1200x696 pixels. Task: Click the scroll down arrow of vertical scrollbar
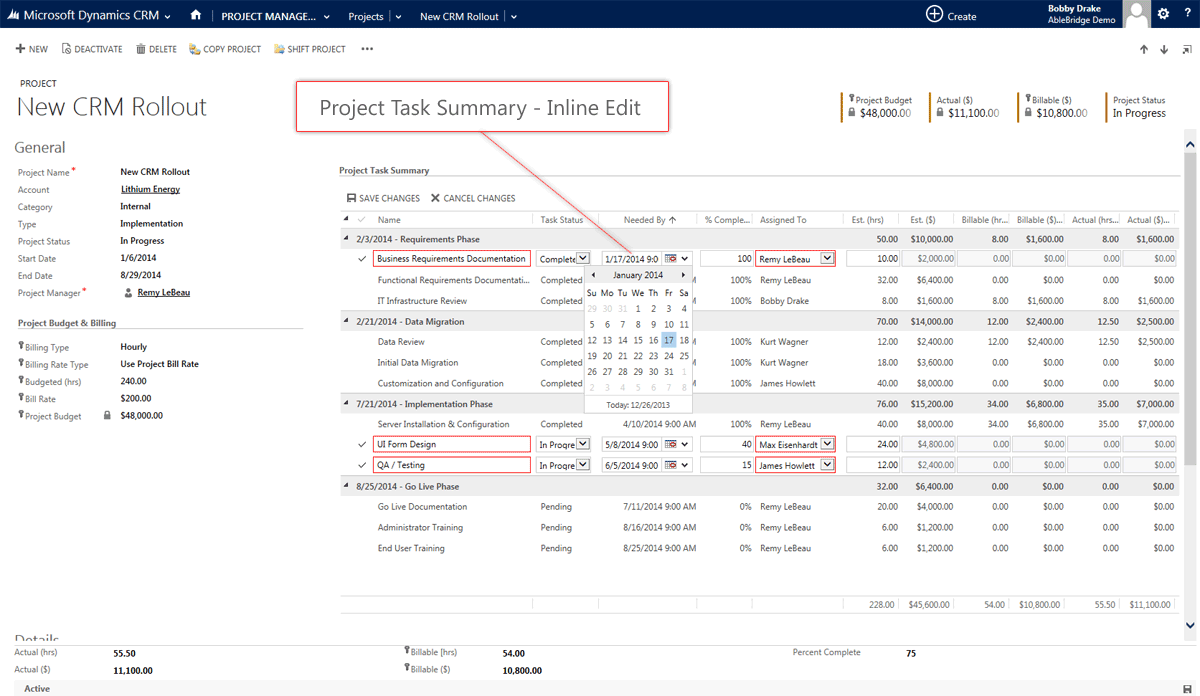click(1190, 625)
